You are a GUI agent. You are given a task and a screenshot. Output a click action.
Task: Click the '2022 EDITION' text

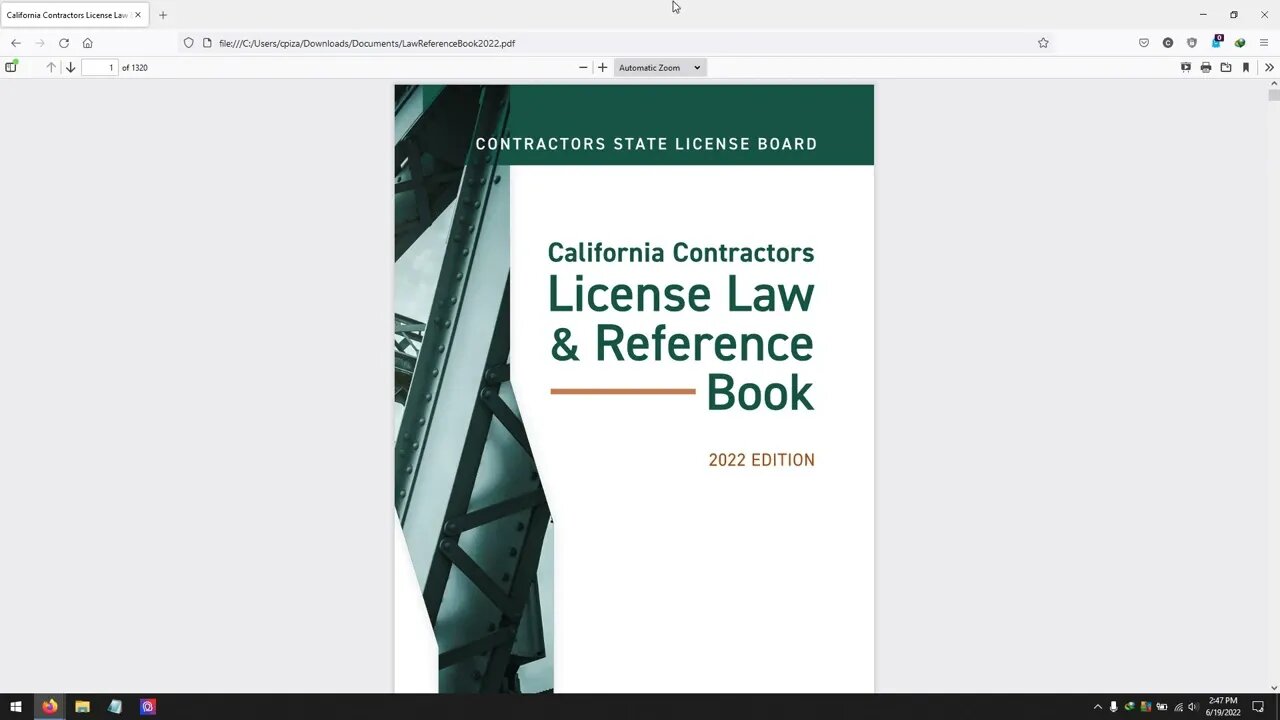(x=762, y=460)
